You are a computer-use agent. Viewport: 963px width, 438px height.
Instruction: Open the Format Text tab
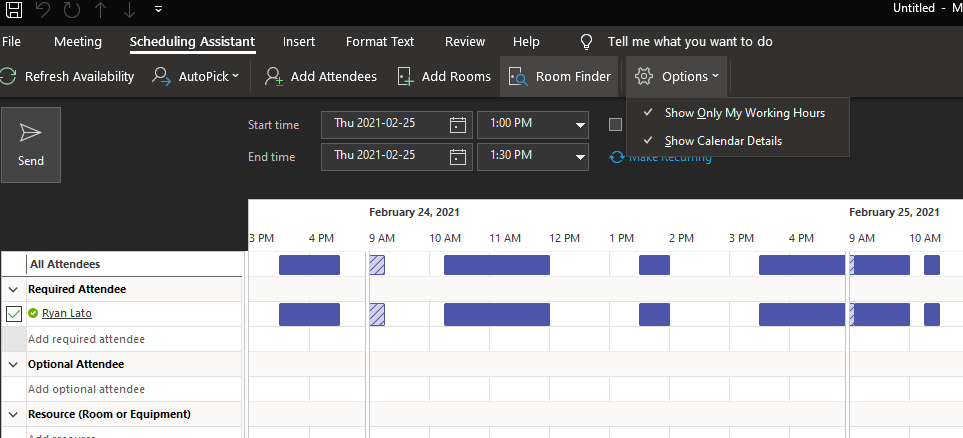tap(380, 42)
